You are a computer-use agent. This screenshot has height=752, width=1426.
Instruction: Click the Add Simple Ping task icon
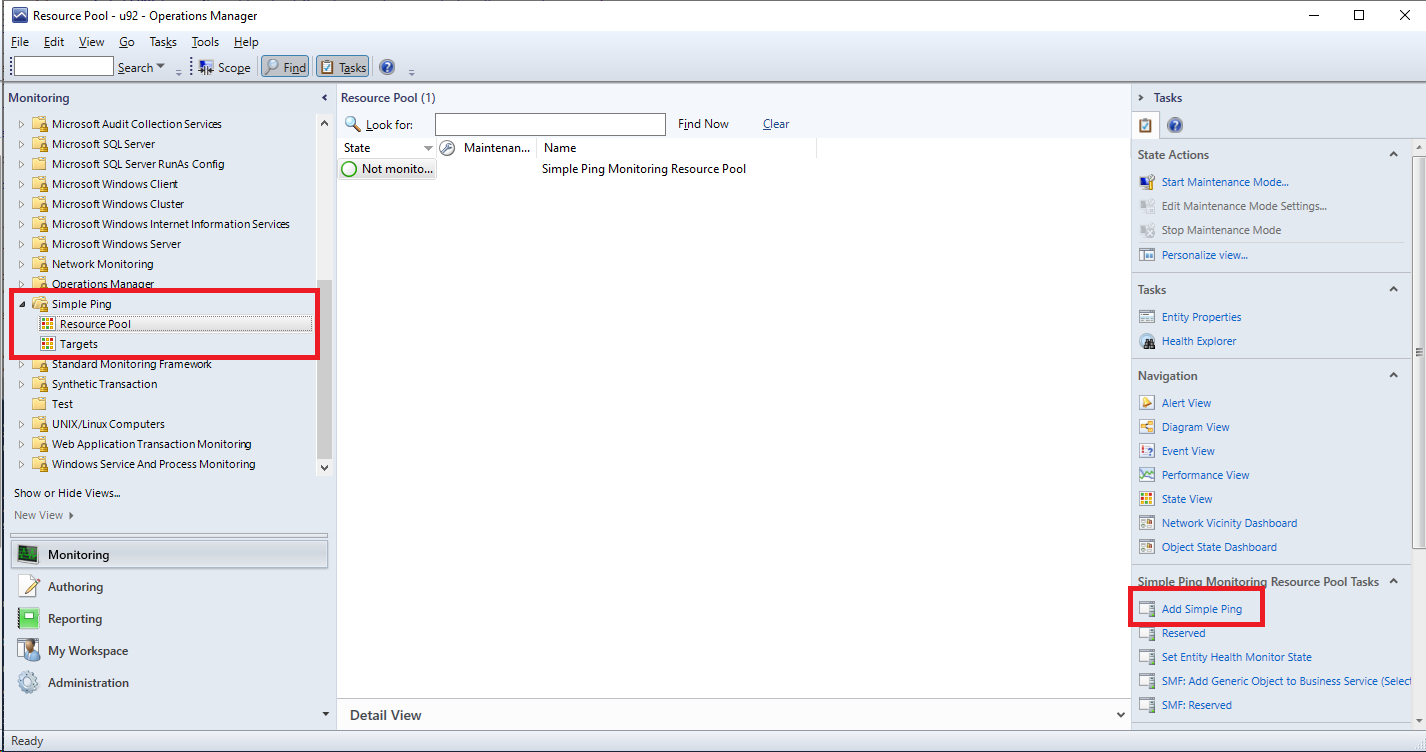coord(1147,609)
